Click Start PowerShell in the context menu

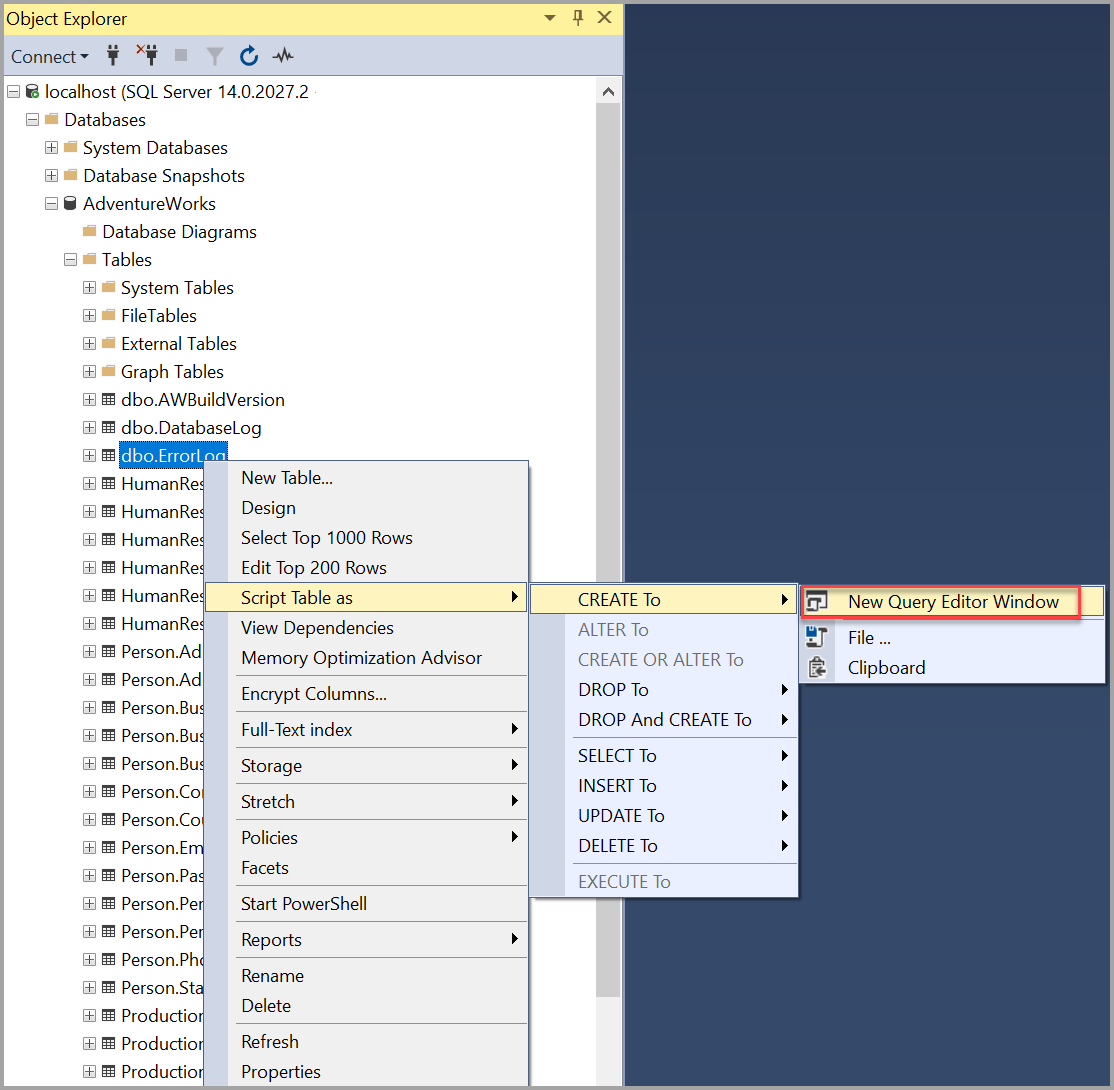click(x=303, y=903)
